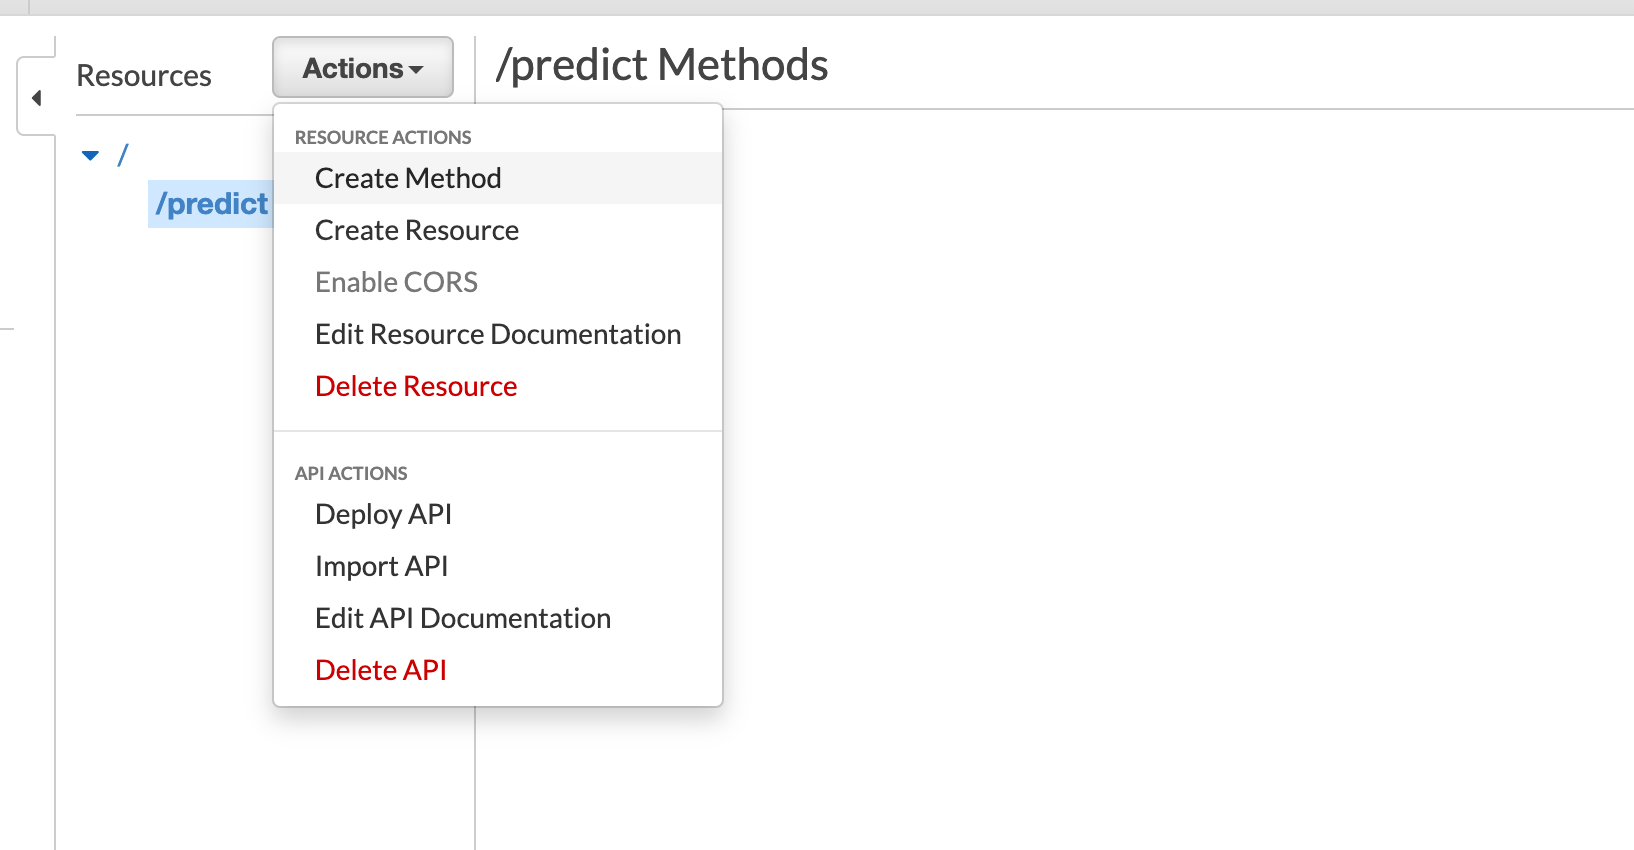The height and width of the screenshot is (850, 1634).
Task: Choose Import API menu item
Action: 381,566
